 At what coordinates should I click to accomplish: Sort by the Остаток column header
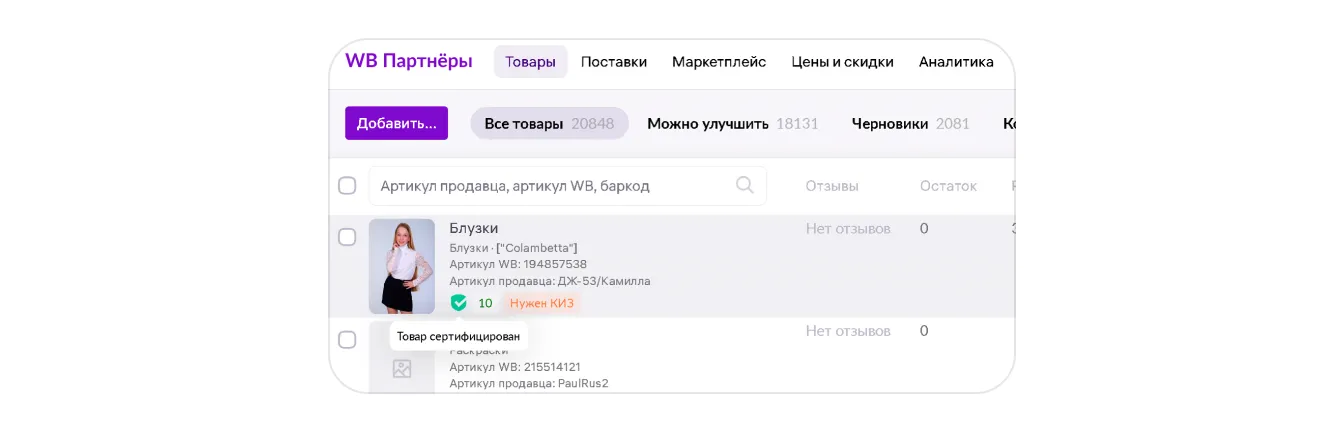click(x=948, y=186)
